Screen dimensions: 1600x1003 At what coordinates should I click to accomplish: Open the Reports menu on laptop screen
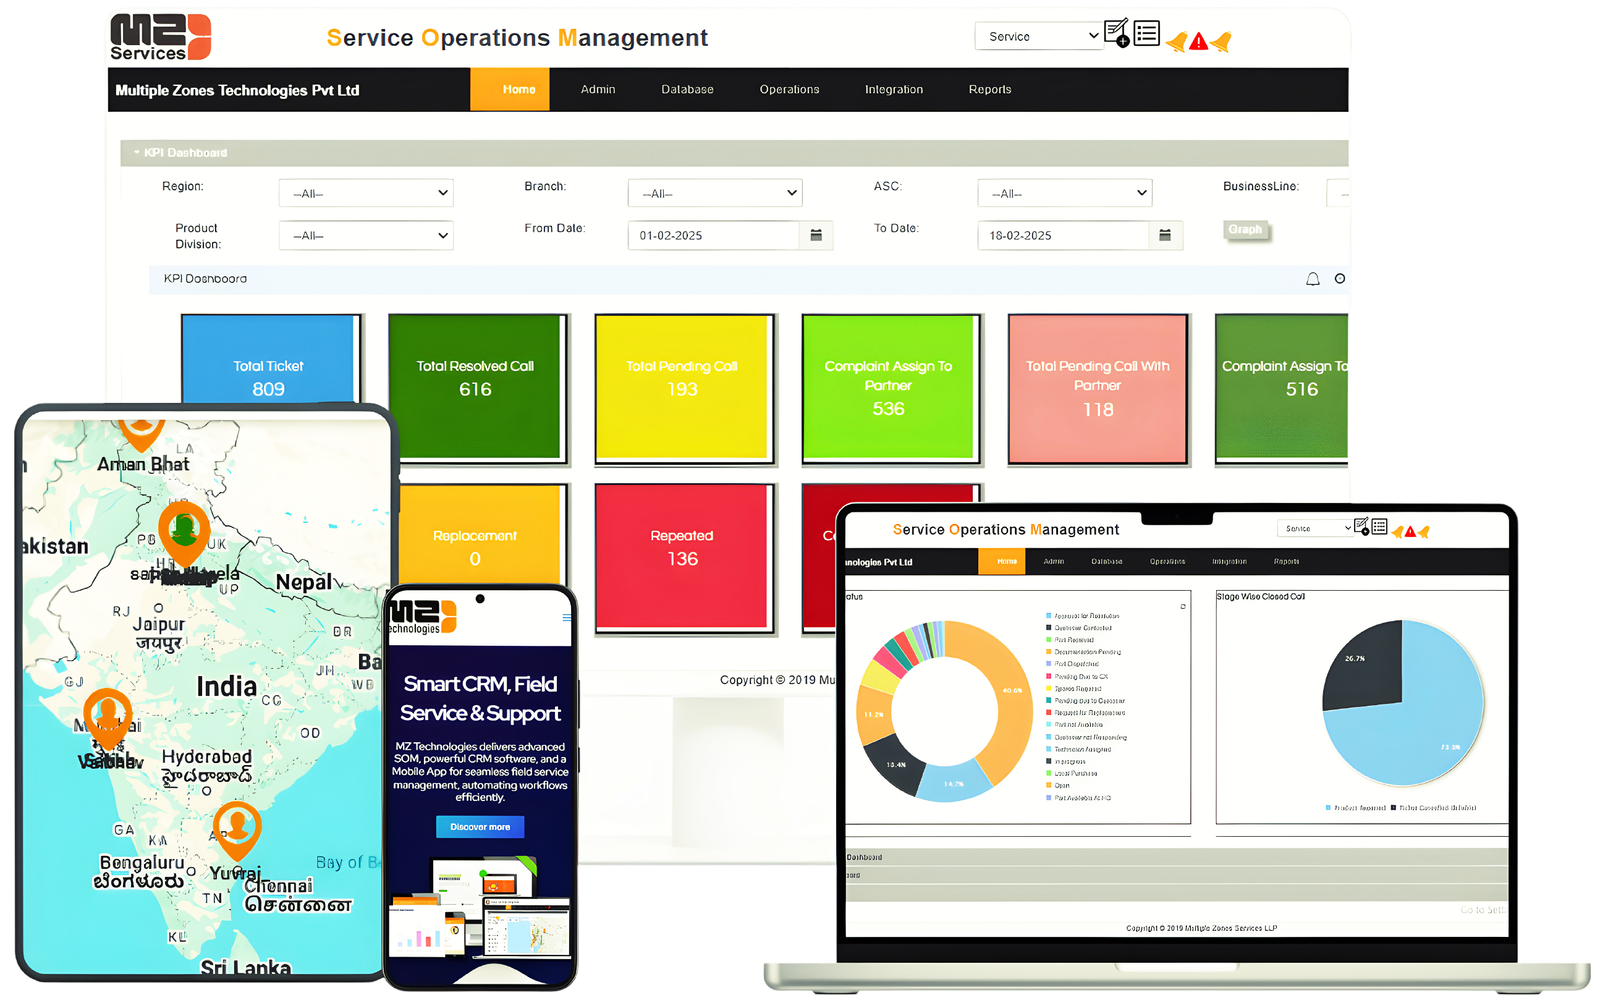click(1287, 561)
